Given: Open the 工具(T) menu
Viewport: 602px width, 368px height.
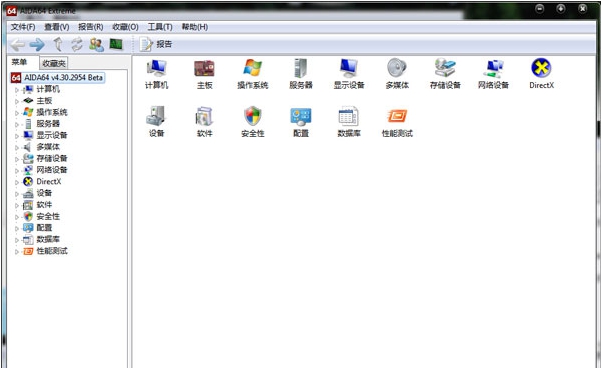Looking at the screenshot, I should pos(160,27).
